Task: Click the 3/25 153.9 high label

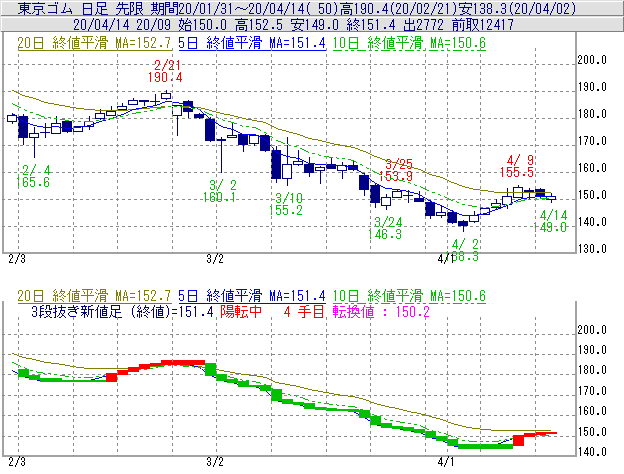Action: (x=396, y=170)
